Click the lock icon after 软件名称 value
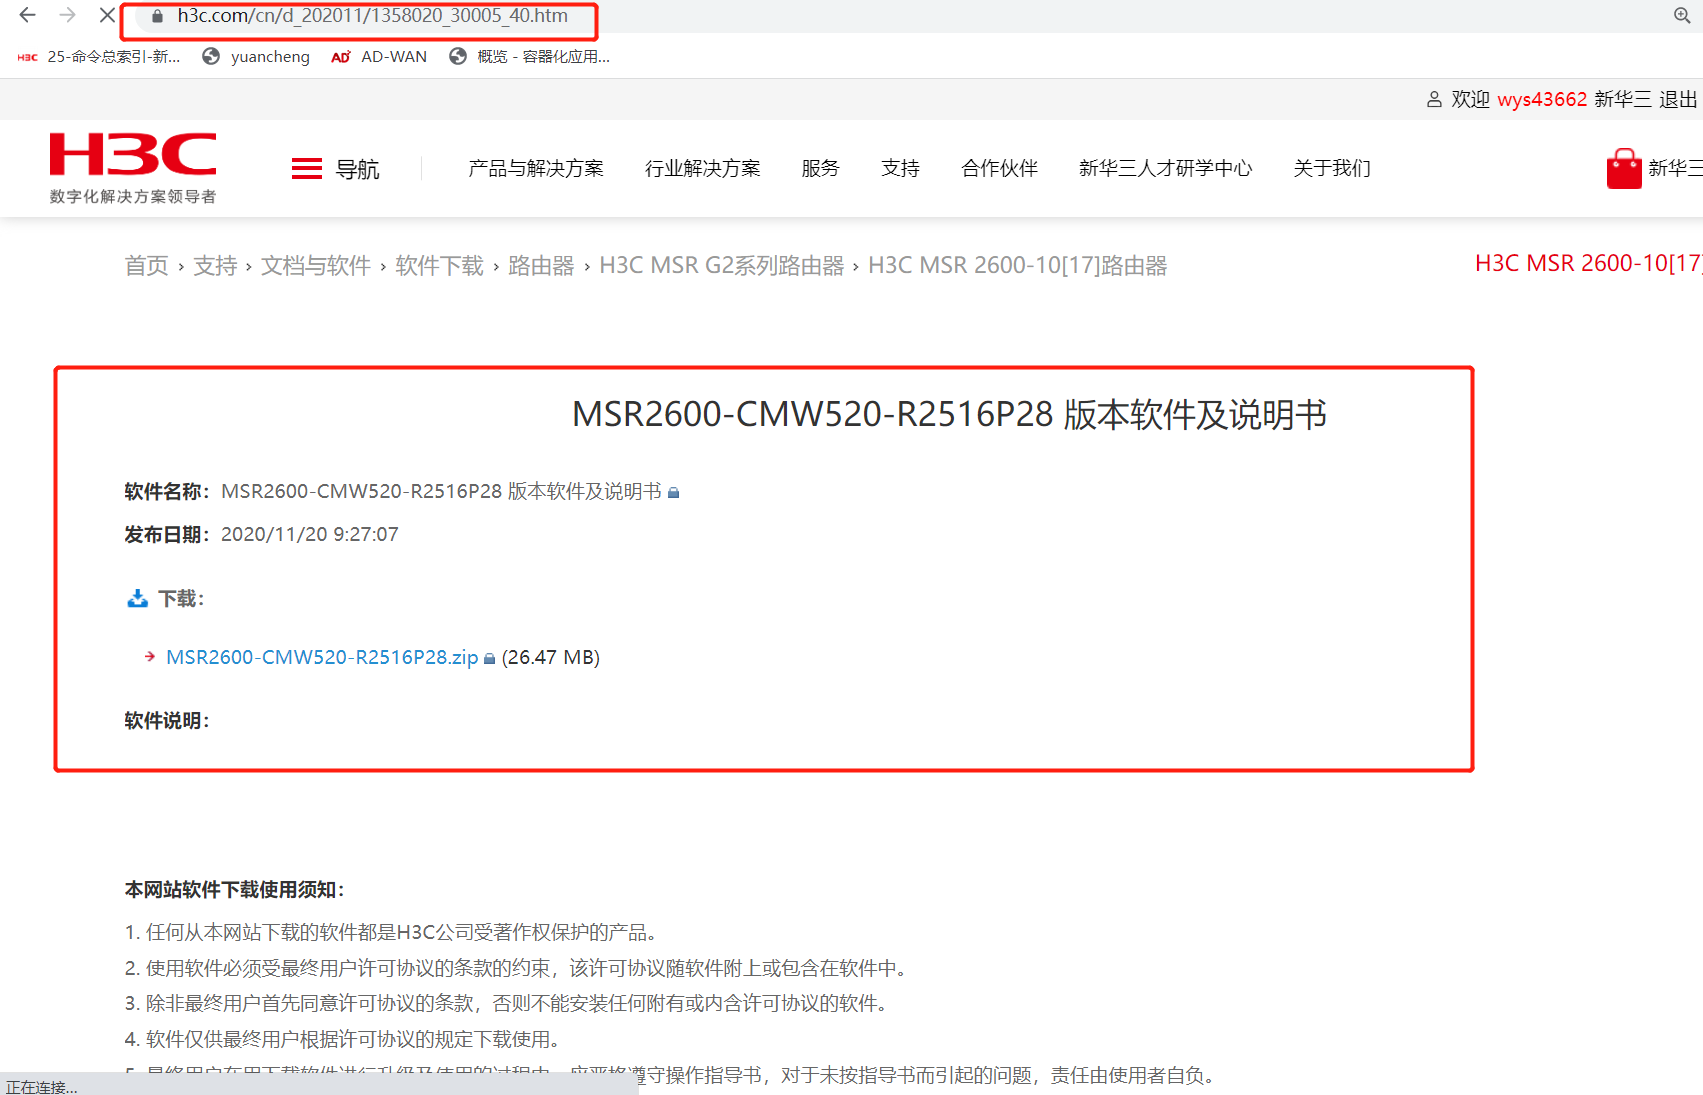The height and width of the screenshot is (1095, 1703). point(673,492)
